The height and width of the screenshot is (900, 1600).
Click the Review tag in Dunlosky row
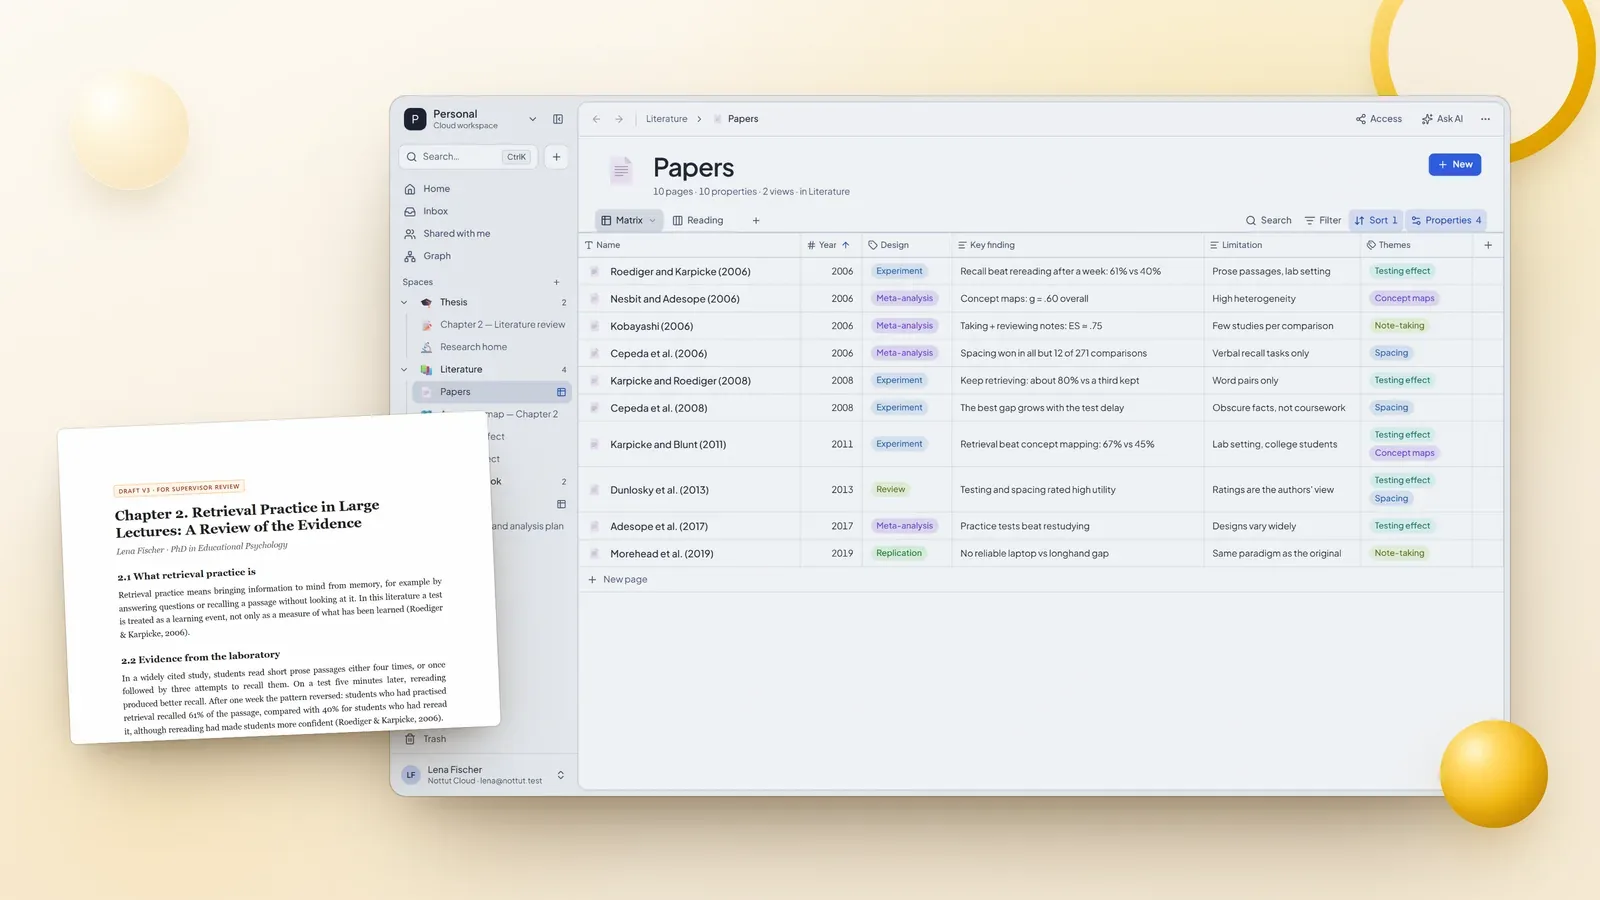point(890,490)
